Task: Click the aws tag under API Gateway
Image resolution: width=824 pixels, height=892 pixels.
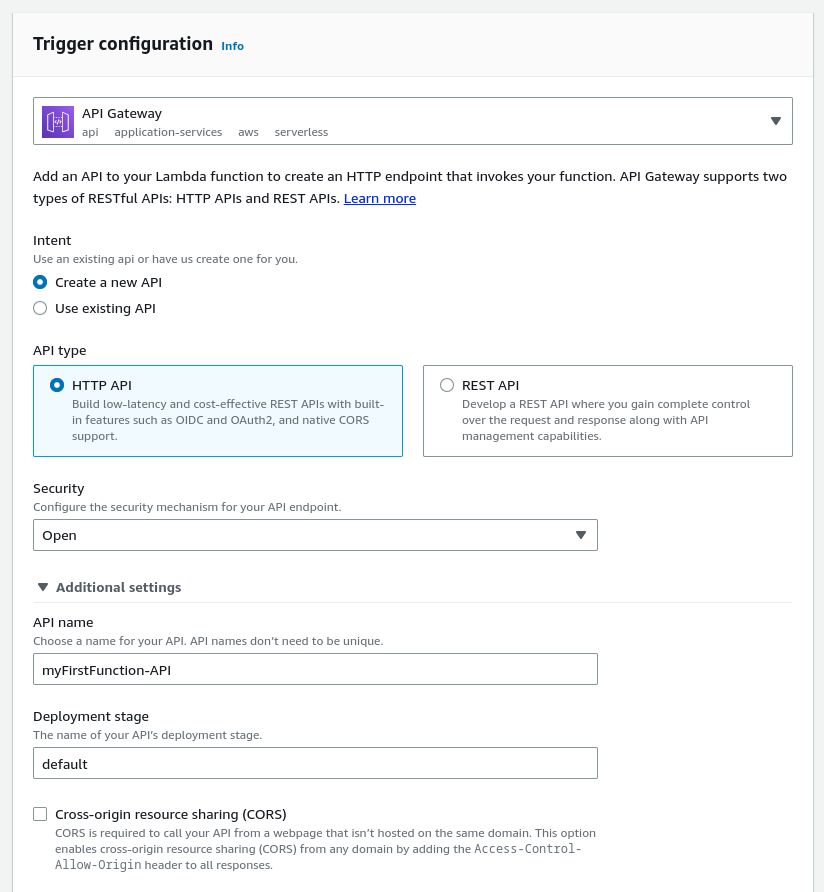Action: (248, 132)
